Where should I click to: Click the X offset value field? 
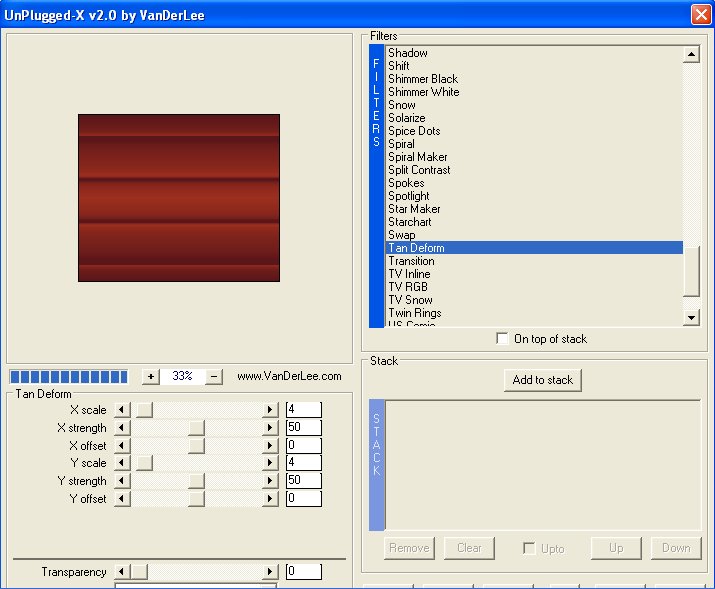coord(304,445)
